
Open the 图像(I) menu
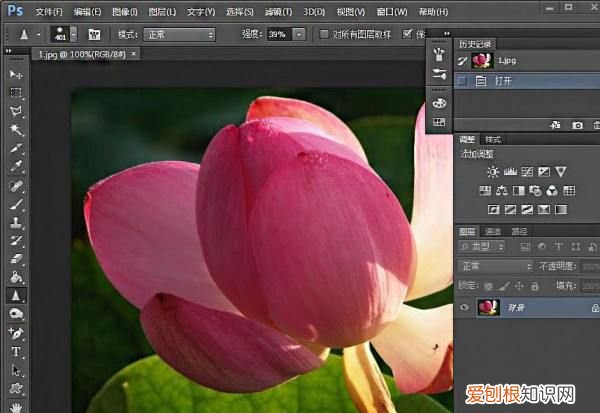coord(126,11)
